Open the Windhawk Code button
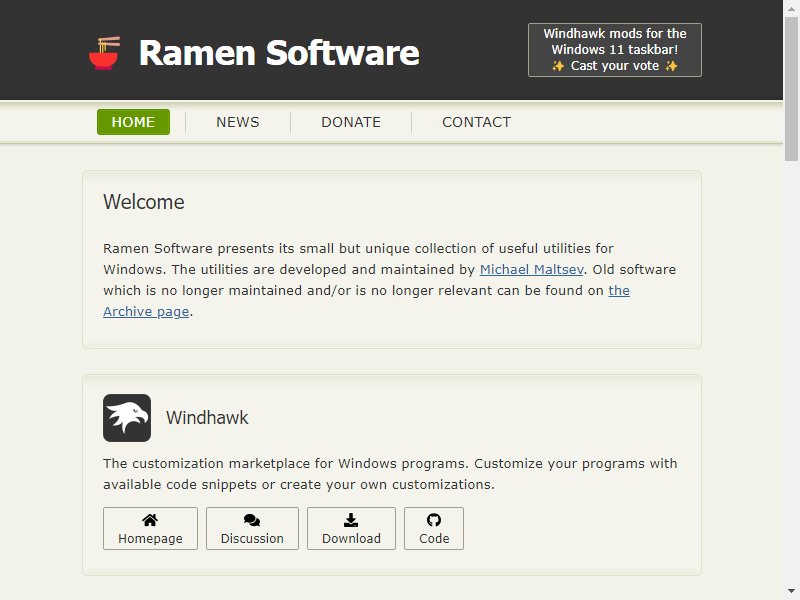This screenshot has width=800, height=600. coord(434,529)
